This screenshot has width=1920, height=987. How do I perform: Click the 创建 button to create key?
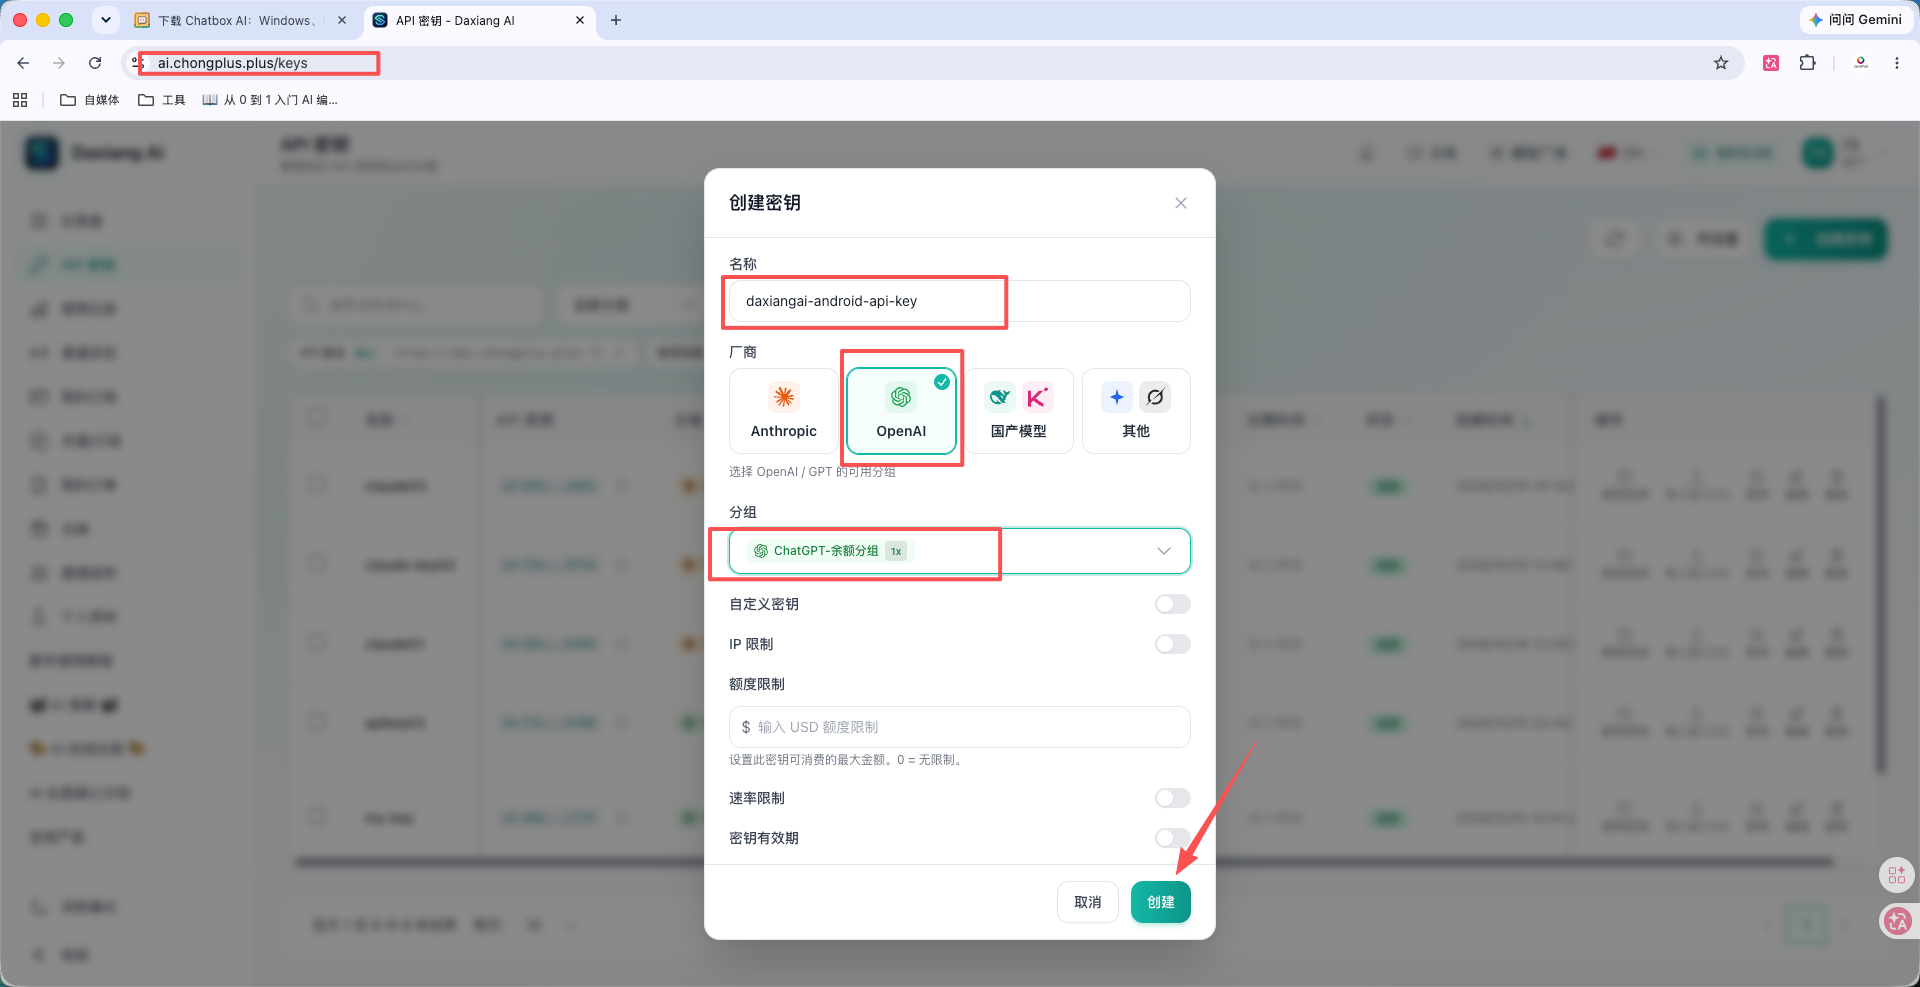click(1160, 902)
